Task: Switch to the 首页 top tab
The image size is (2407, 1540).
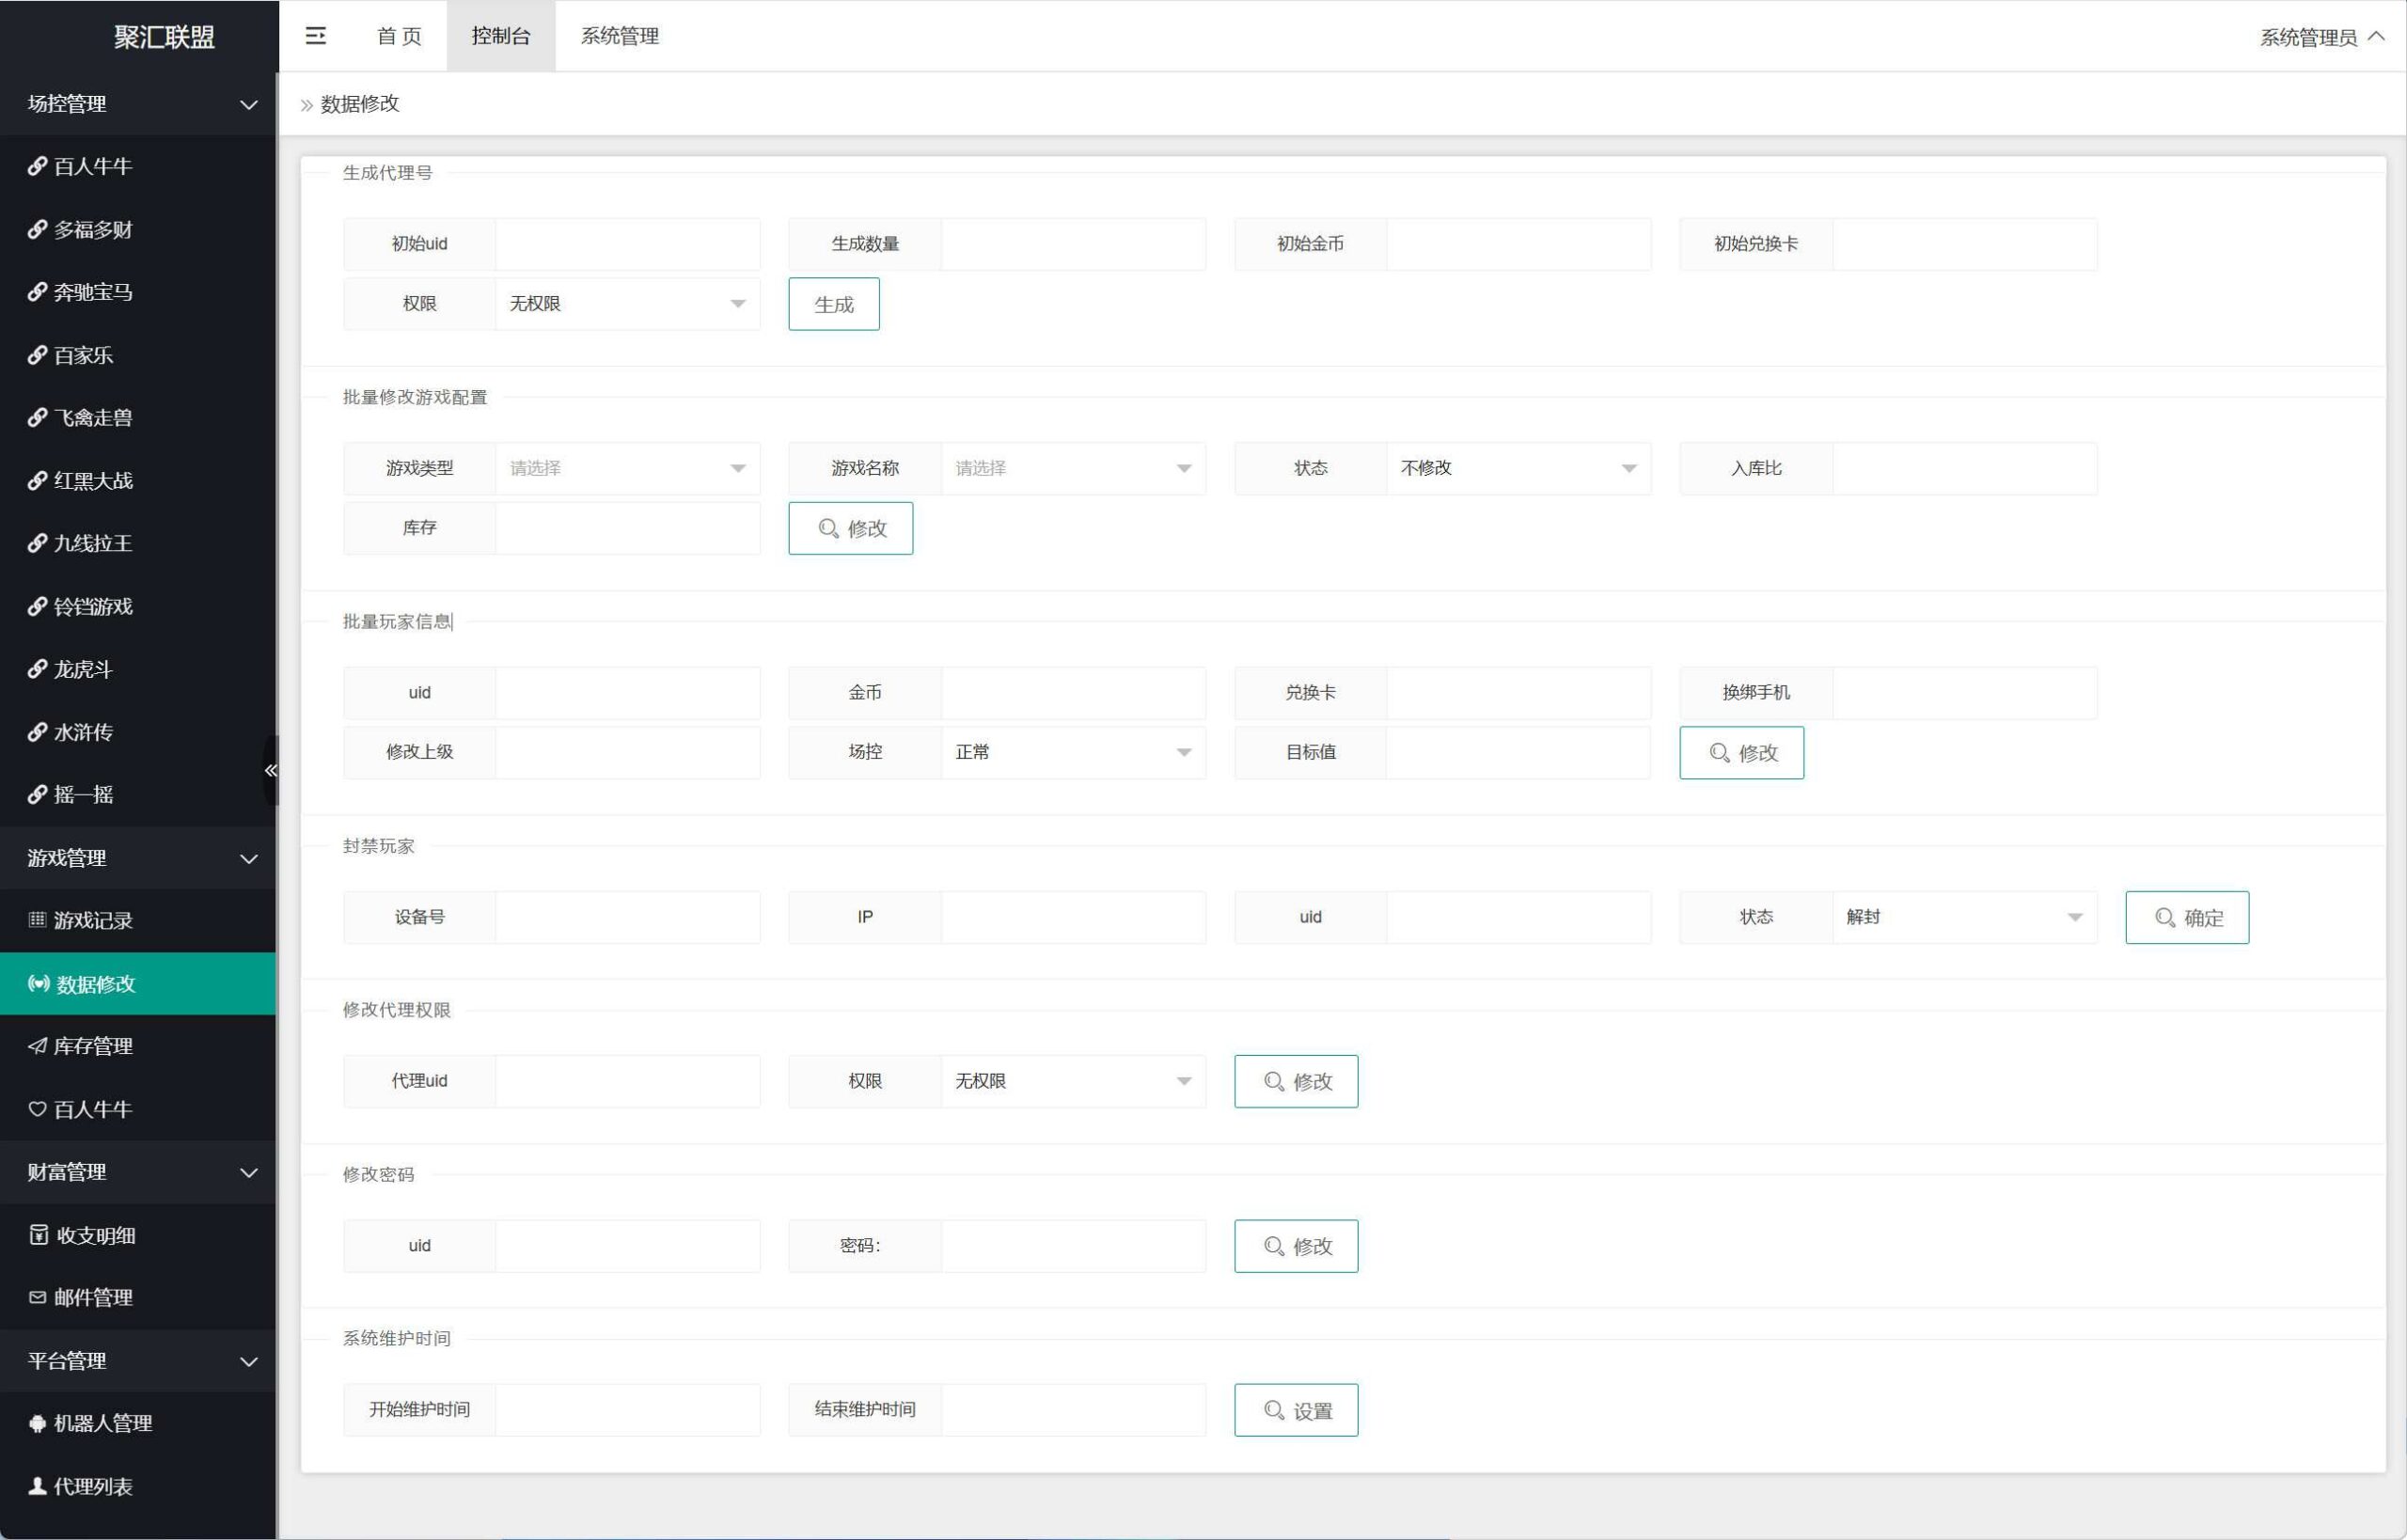Action: [x=399, y=36]
